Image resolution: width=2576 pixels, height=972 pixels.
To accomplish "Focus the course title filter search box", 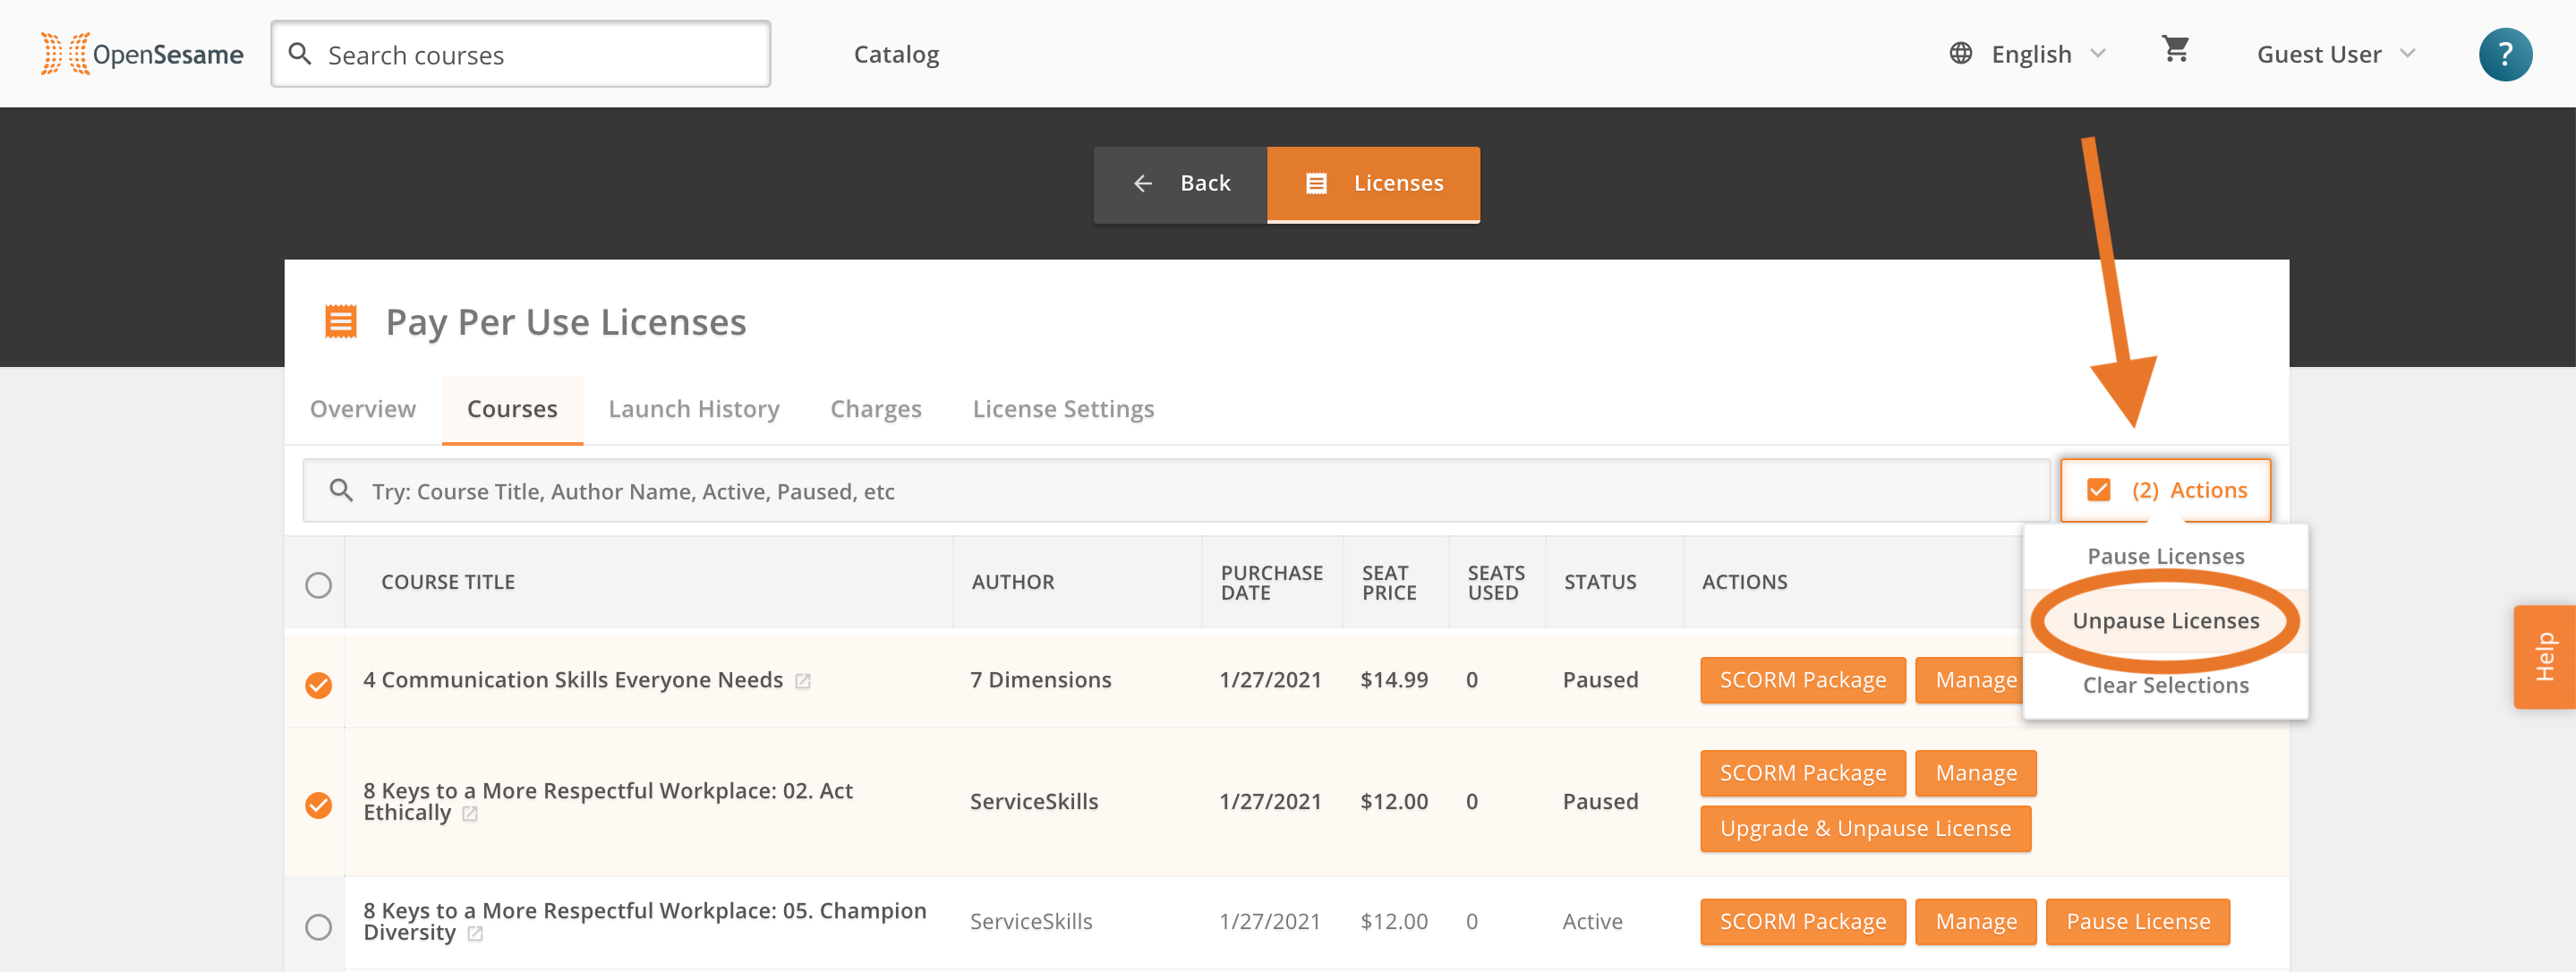I will click(x=1176, y=491).
